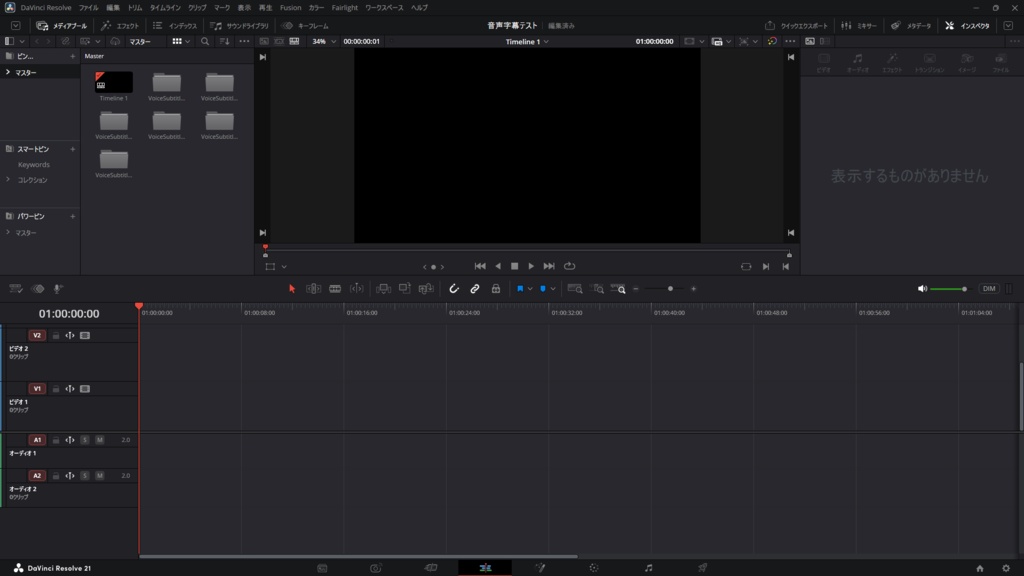Stop playback in the viewer
Screen dimensions: 1024x576
coord(515,266)
